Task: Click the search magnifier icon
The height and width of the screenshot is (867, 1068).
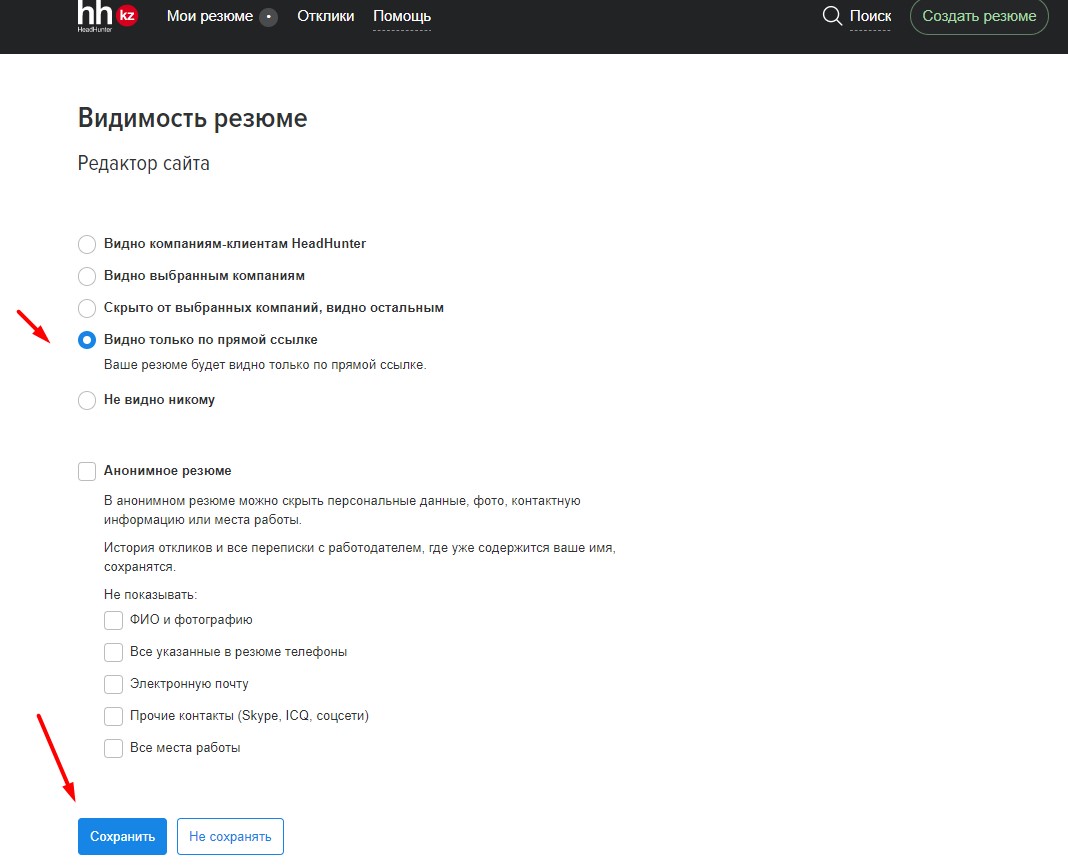Action: [x=831, y=16]
